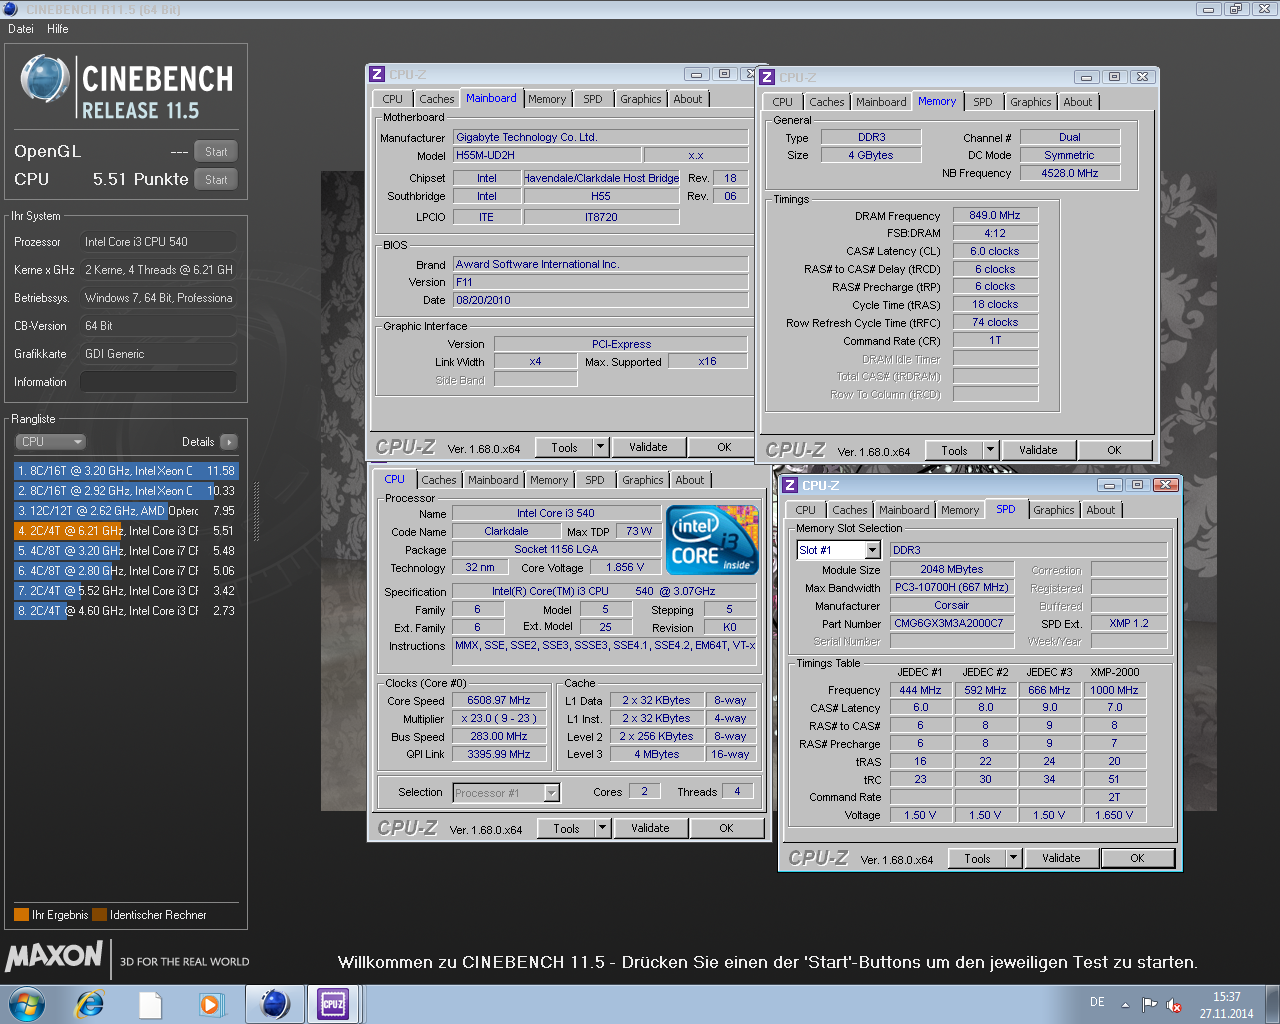This screenshot has width=1280, height=1024.
Task: Click Validate in Memory window
Action: coord(1038,450)
